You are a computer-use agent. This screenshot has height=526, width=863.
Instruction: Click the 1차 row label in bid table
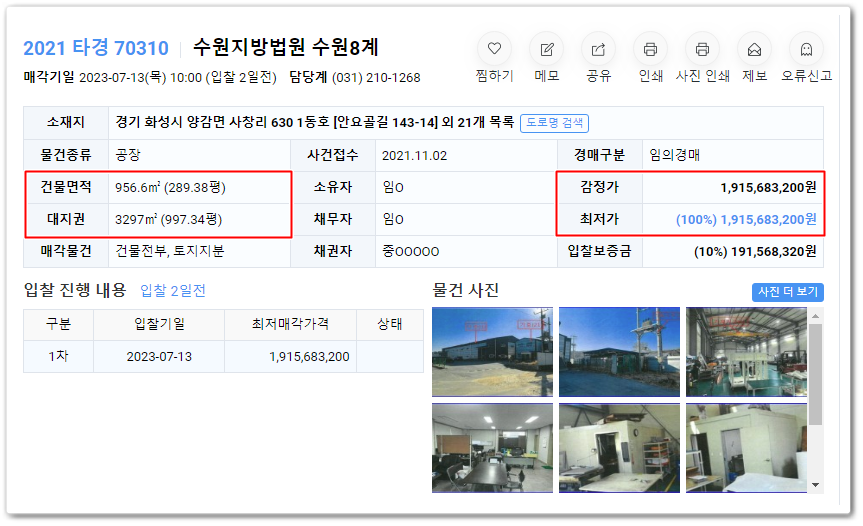pos(58,357)
